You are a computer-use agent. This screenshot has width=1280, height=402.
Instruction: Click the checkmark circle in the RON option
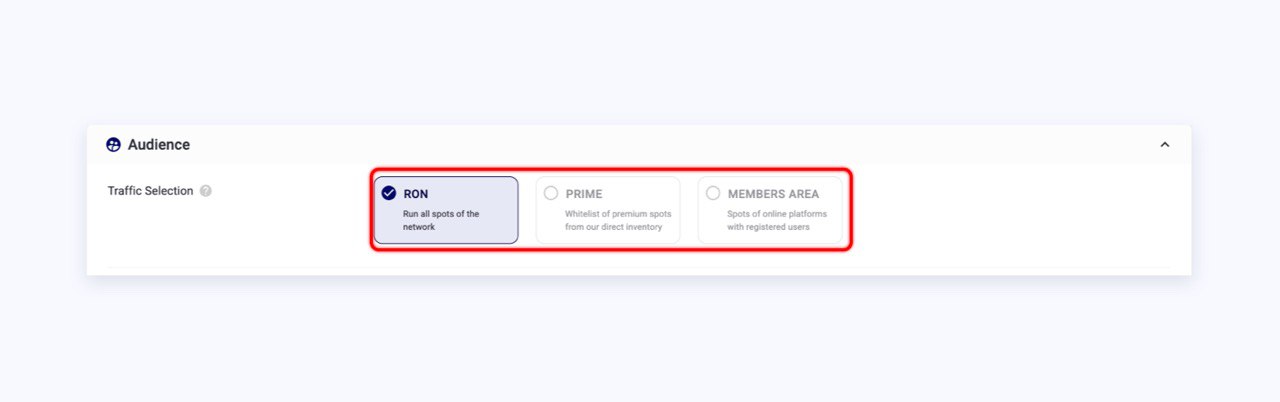(389, 193)
